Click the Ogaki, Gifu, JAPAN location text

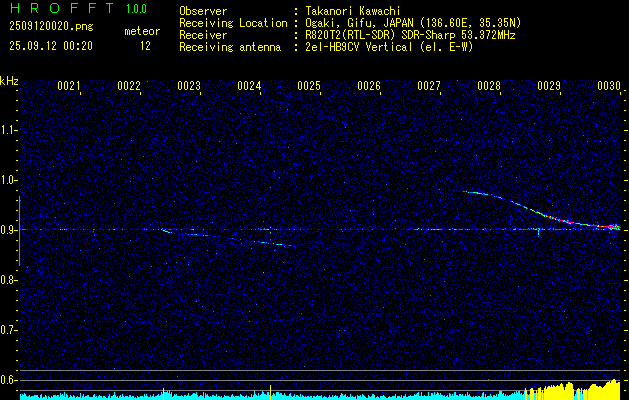tap(413, 23)
